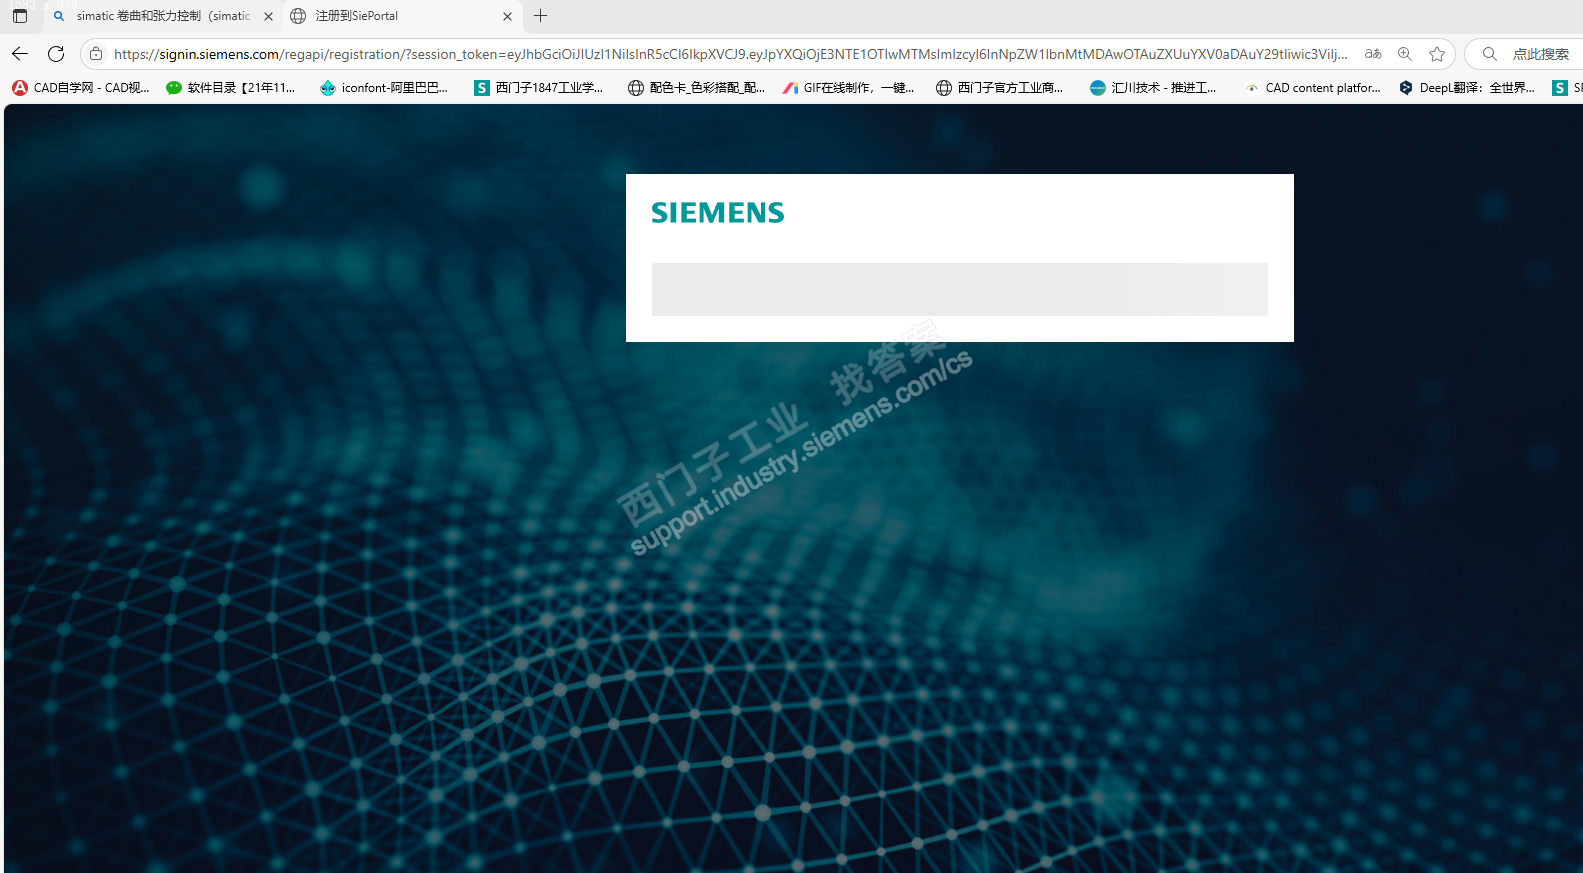Open a new browser tab

(541, 16)
